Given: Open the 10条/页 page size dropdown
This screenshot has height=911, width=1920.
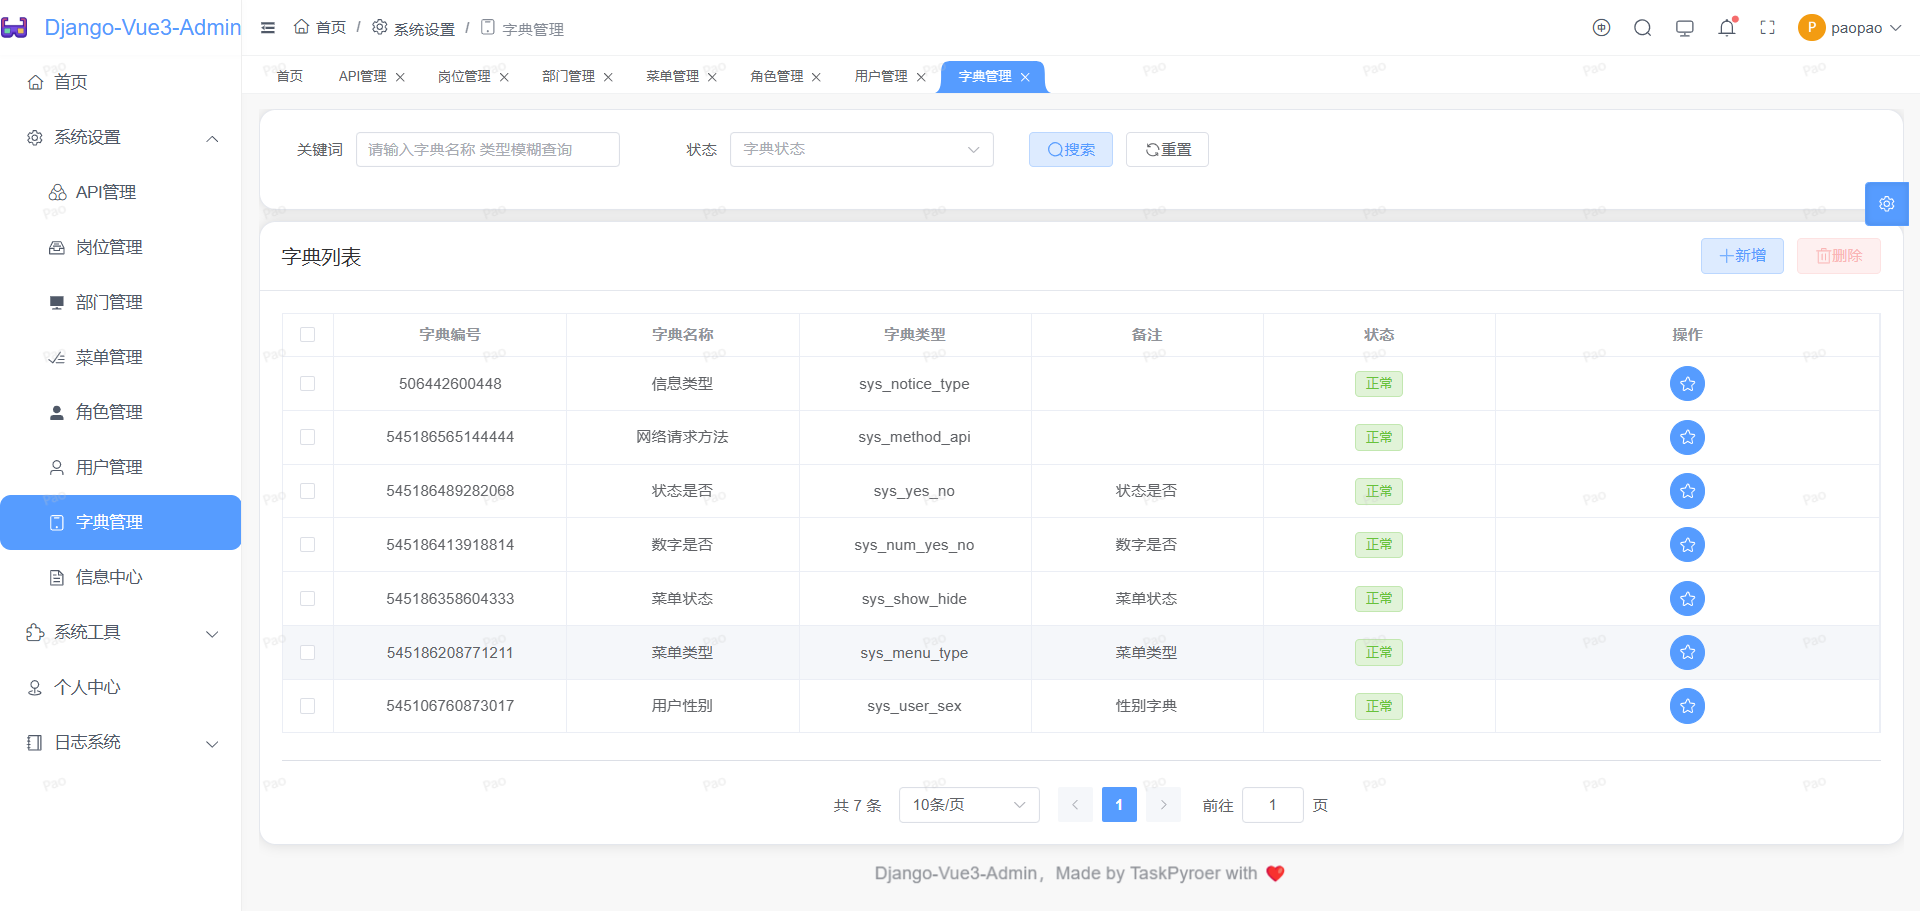Looking at the screenshot, I should 969,805.
